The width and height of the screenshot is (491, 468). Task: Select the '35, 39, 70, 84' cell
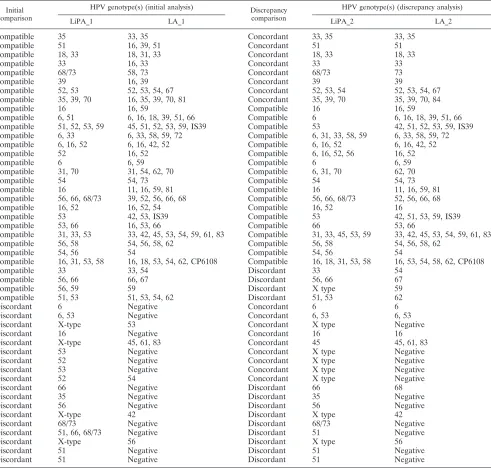pos(417,100)
